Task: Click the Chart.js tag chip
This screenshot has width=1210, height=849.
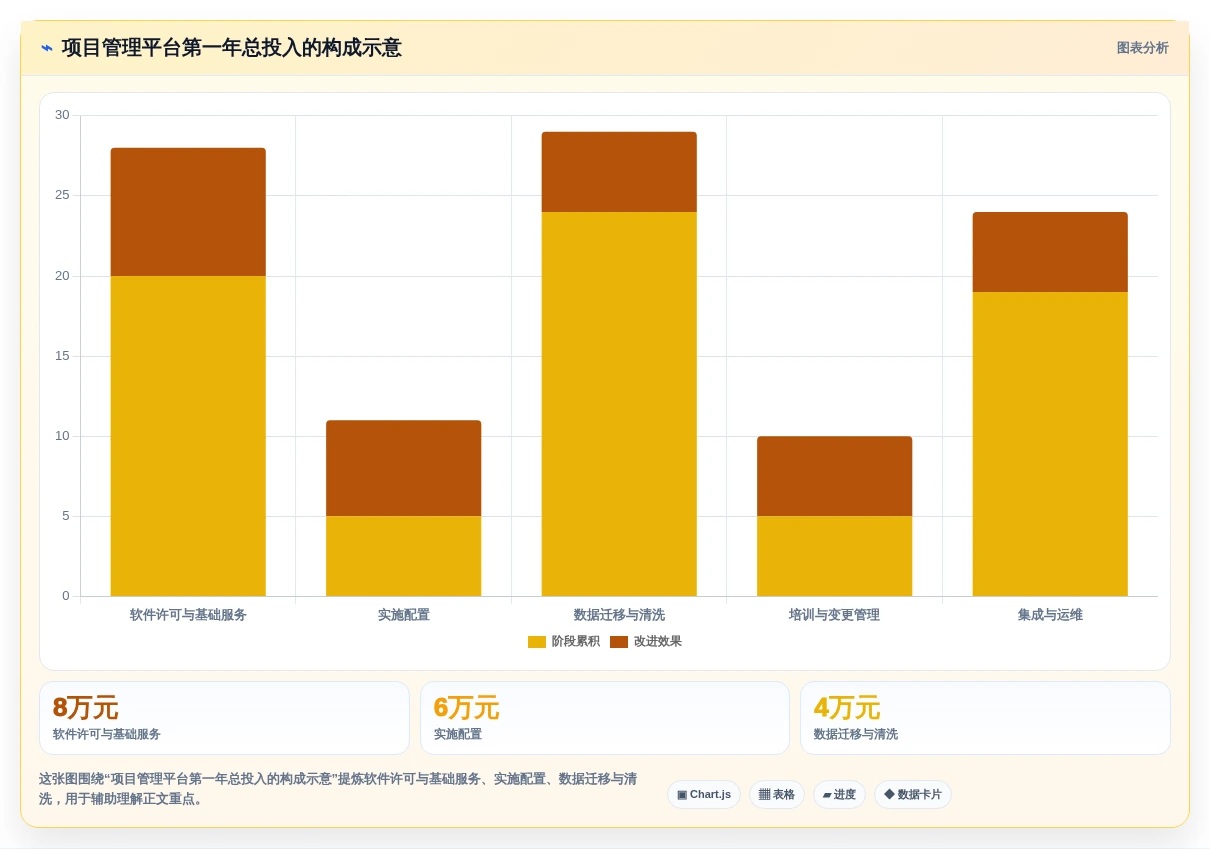Action: (x=704, y=795)
